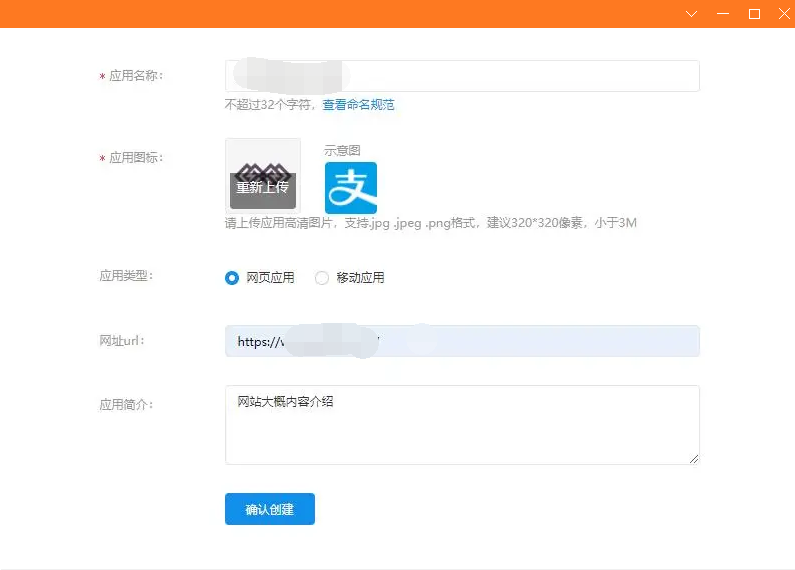795x570 pixels.
Task: Maximize the window from the title bar
Action: coord(754,14)
